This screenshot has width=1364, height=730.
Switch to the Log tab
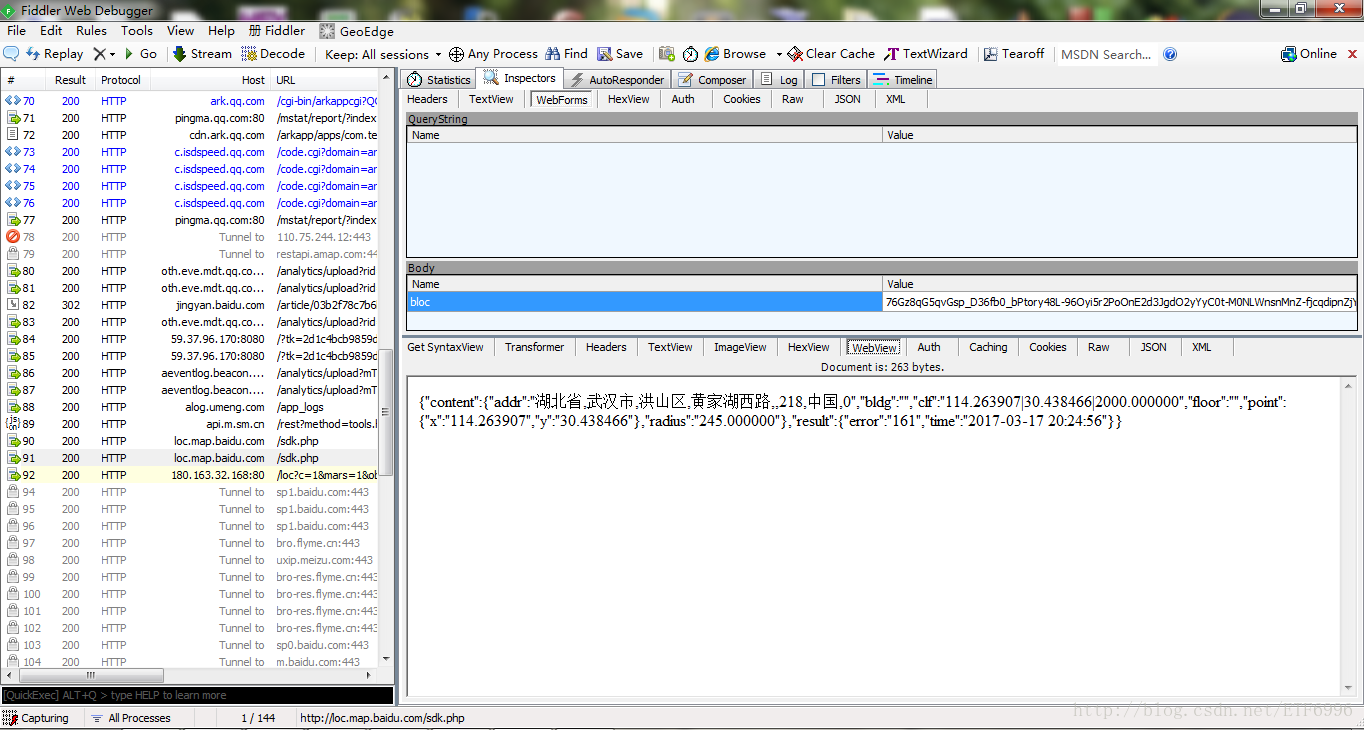pyautogui.click(x=779, y=80)
